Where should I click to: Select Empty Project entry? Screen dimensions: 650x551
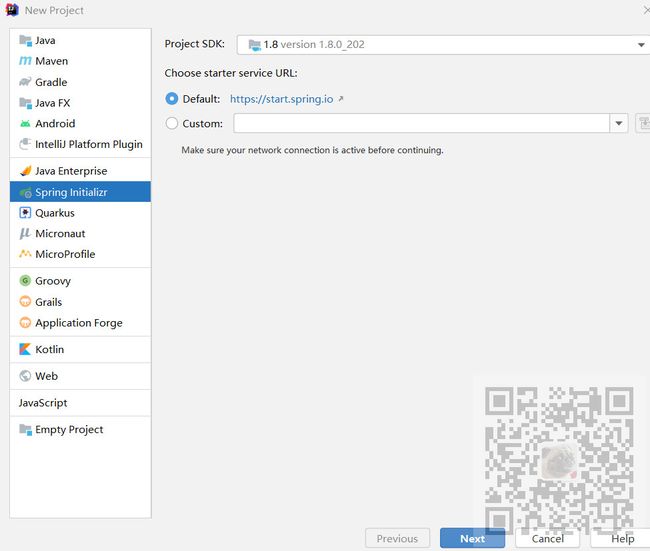pos(80,430)
